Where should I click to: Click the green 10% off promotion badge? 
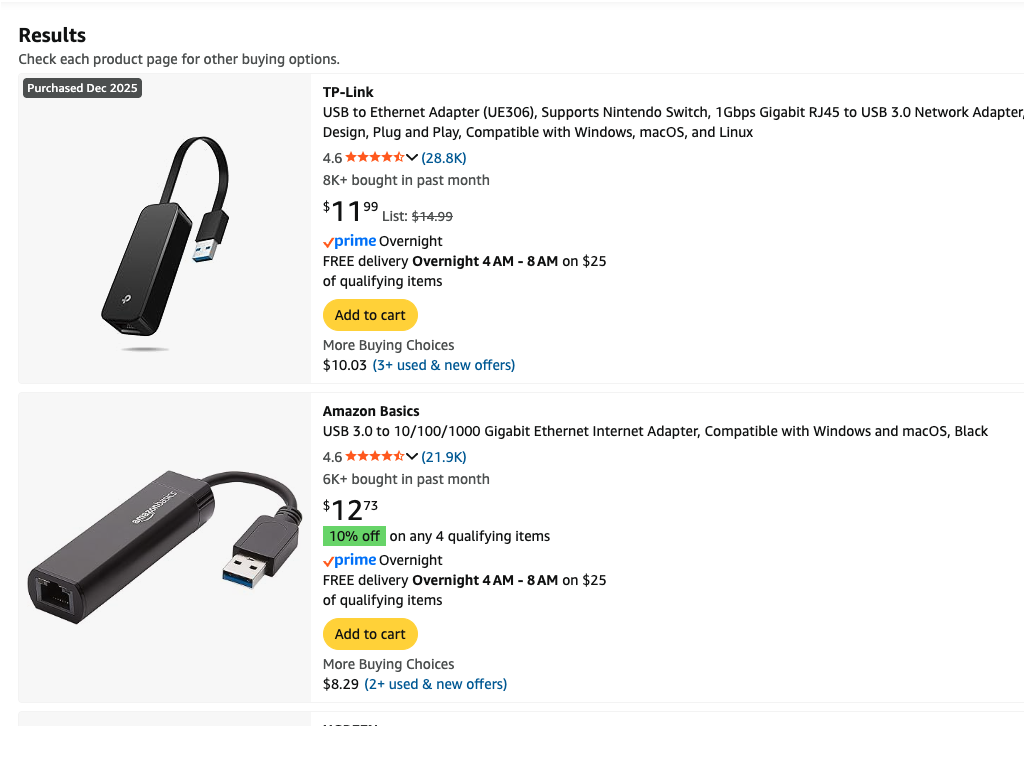tap(354, 536)
